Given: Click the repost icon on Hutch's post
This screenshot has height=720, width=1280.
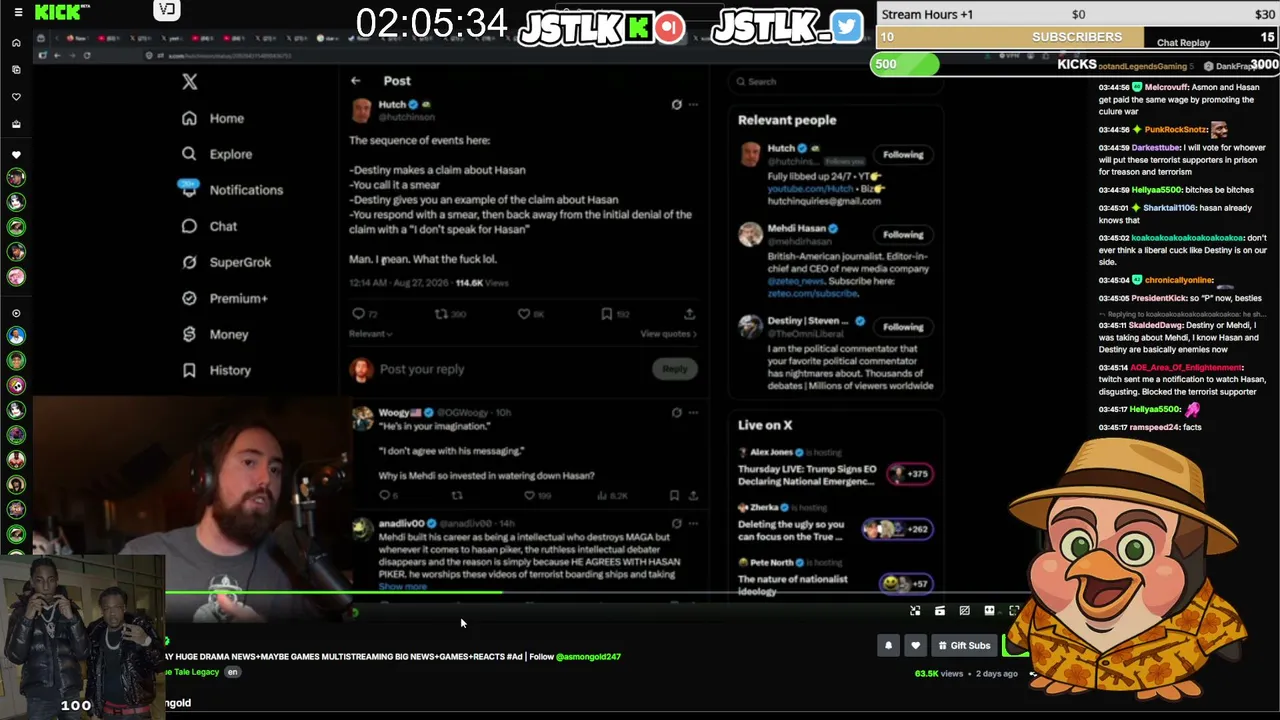Looking at the screenshot, I should click(x=441, y=314).
